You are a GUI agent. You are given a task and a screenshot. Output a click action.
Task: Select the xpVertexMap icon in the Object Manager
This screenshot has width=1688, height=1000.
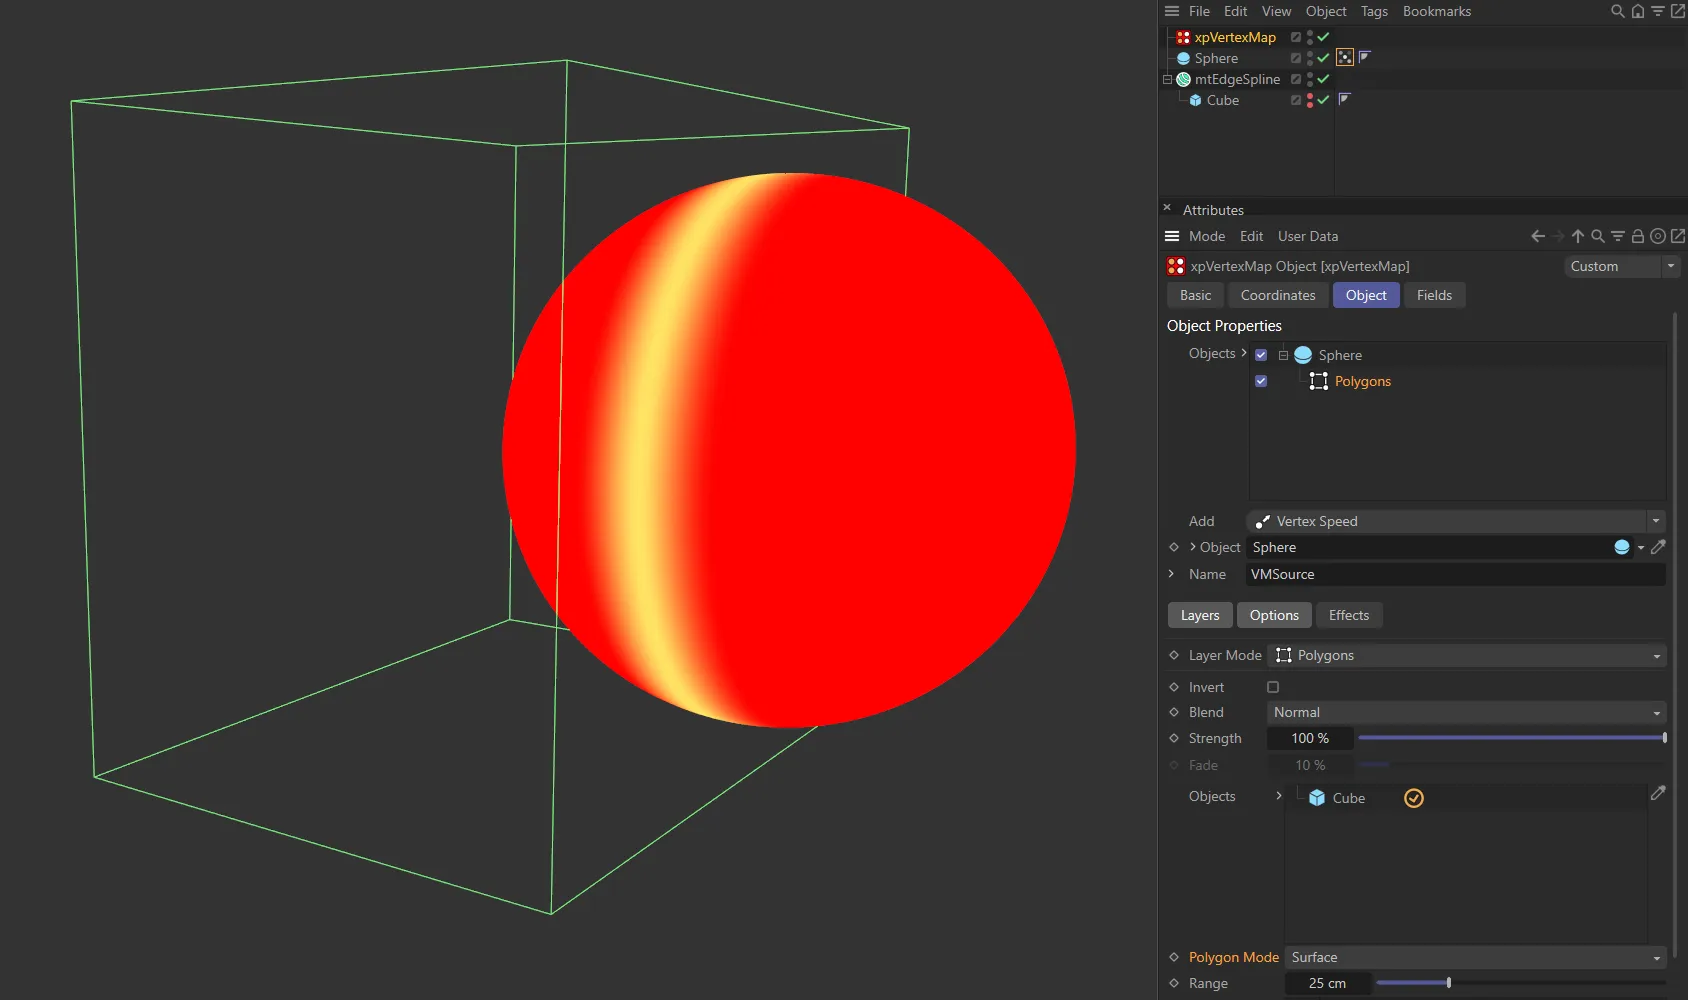(1183, 37)
